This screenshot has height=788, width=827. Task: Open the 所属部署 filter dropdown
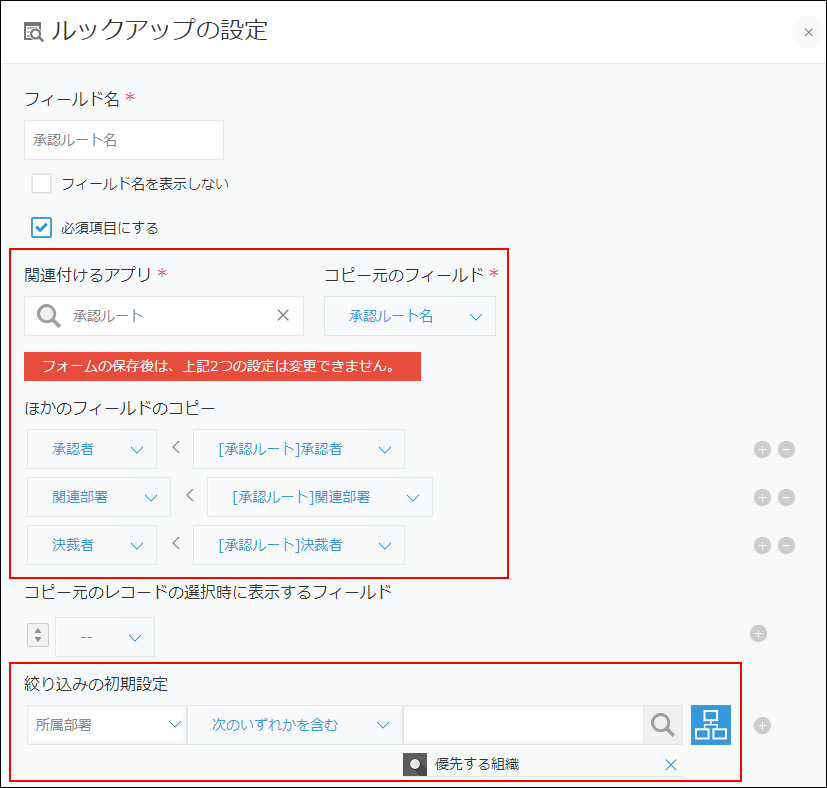click(x=106, y=725)
